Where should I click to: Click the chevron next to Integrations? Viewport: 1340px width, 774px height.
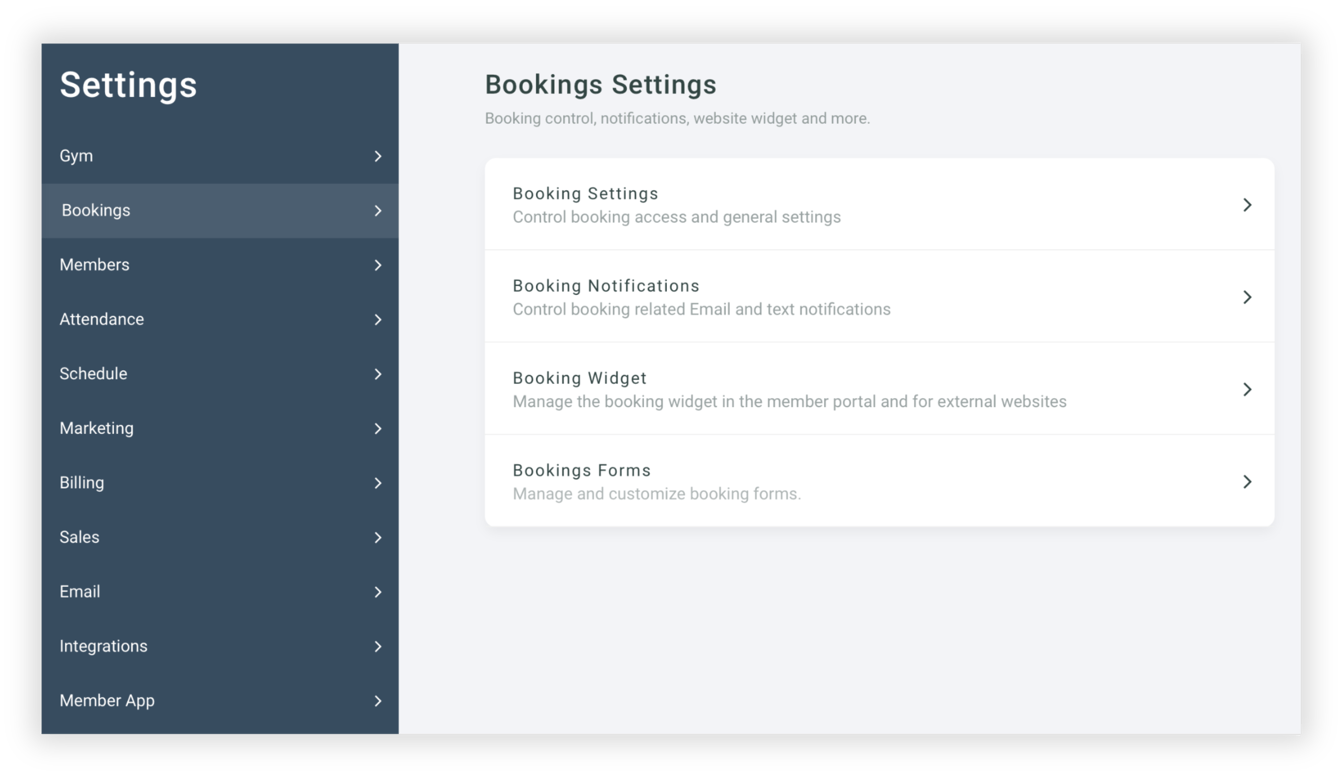click(378, 647)
